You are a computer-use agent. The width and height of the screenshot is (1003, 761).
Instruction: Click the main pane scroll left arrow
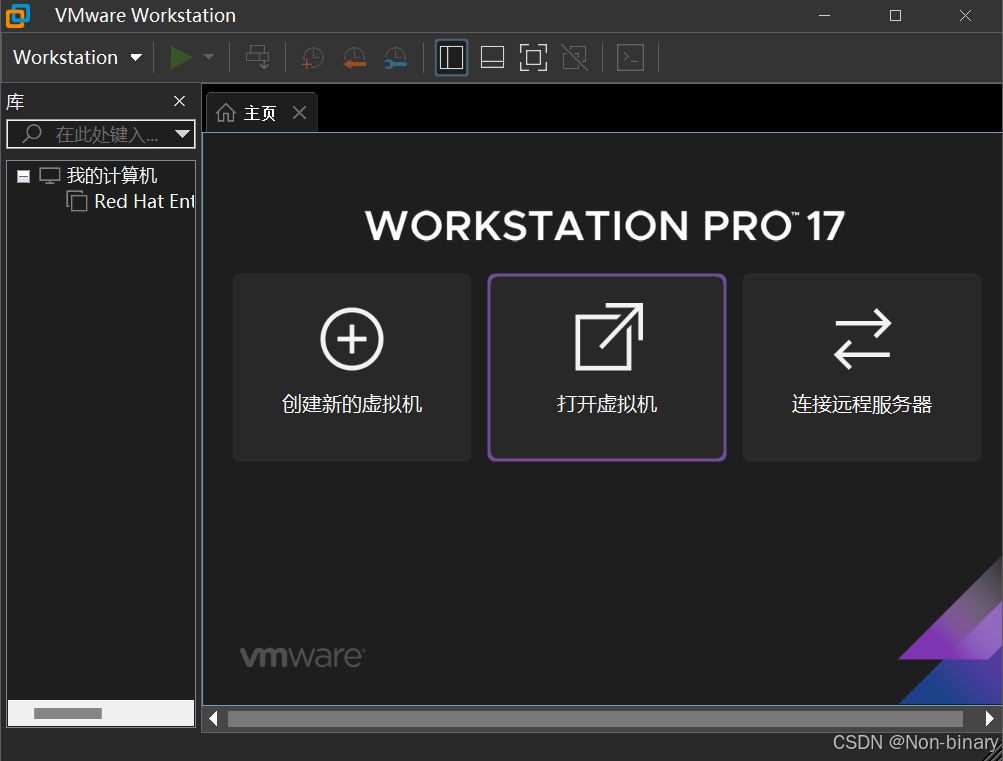pos(213,719)
